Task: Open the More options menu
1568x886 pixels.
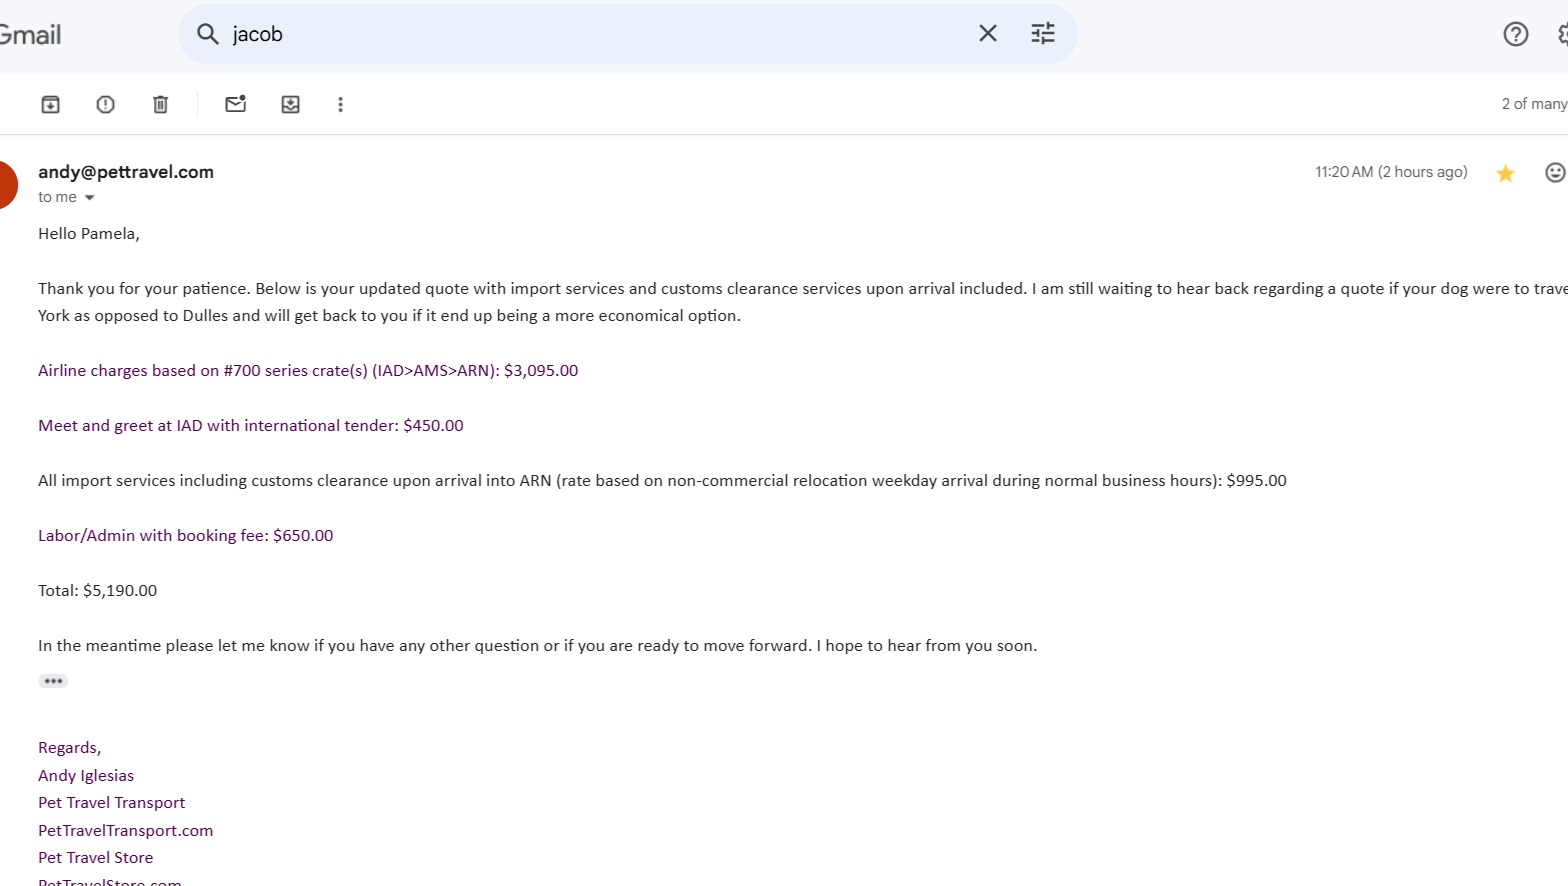Action: [x=340, y=104]
